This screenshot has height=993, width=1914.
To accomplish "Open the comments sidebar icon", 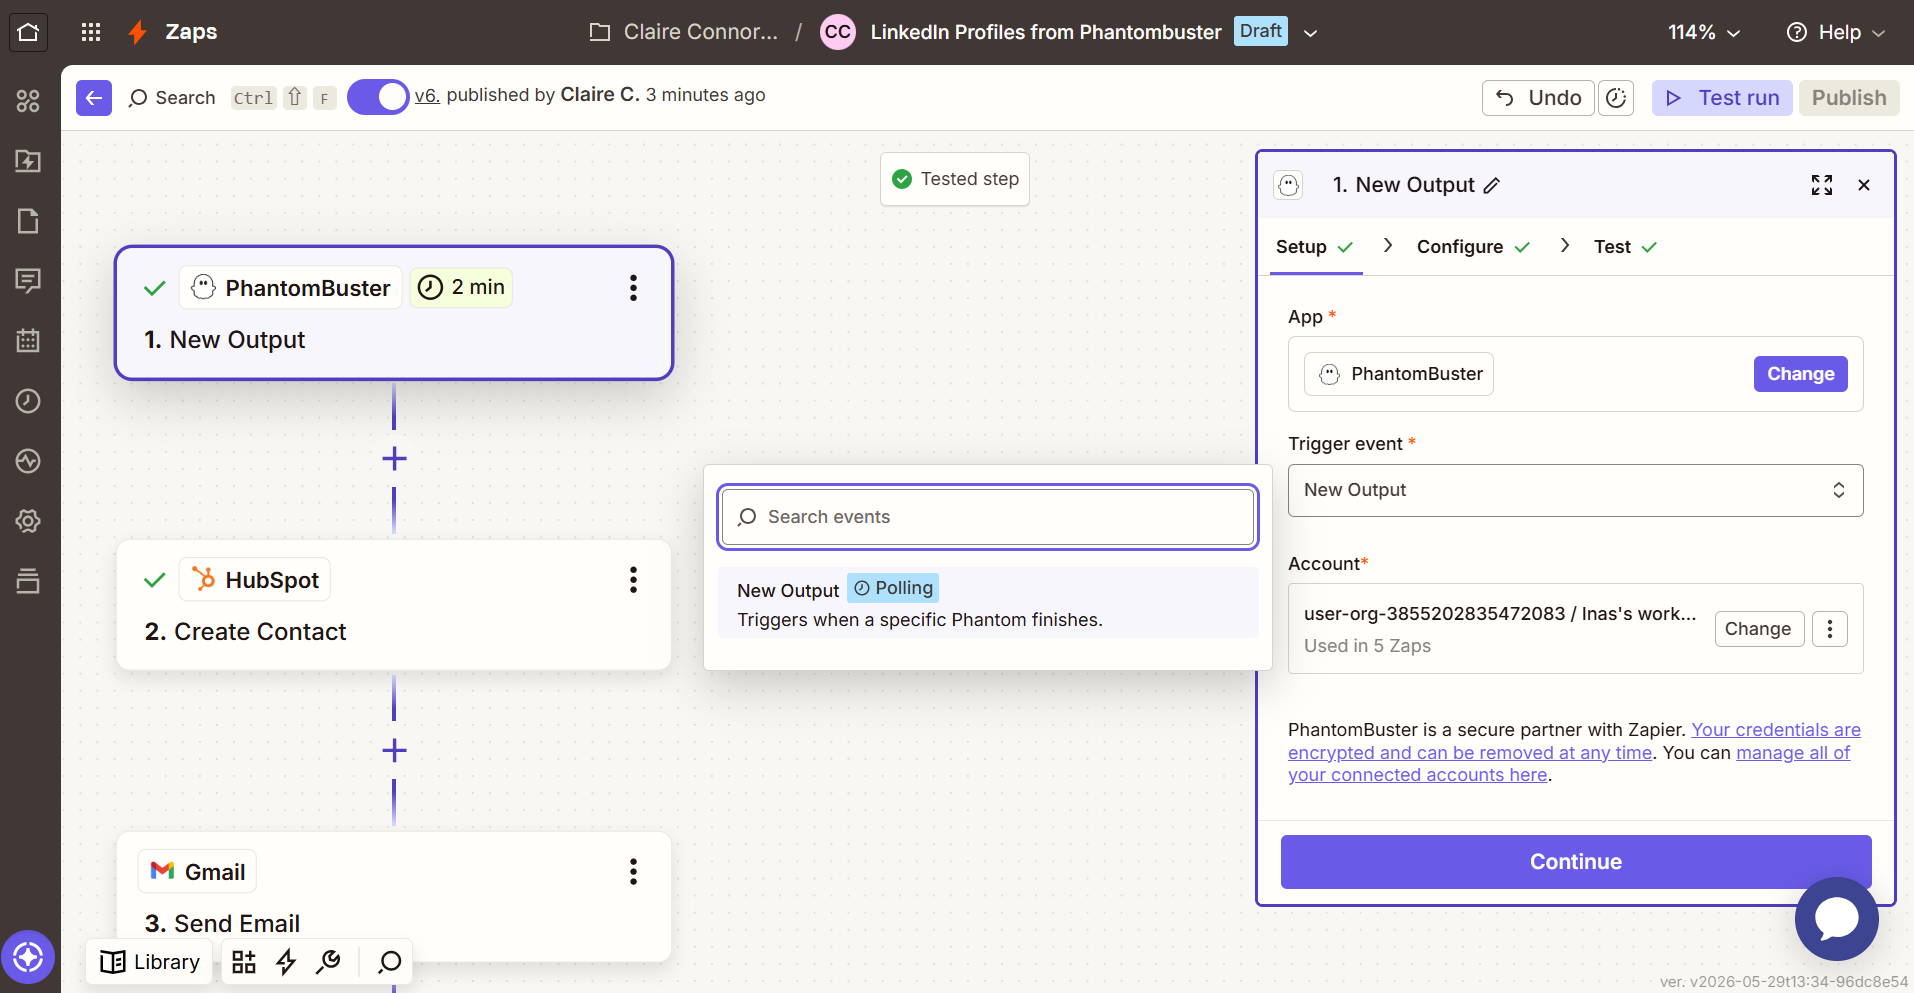I will tap(28, 281).
